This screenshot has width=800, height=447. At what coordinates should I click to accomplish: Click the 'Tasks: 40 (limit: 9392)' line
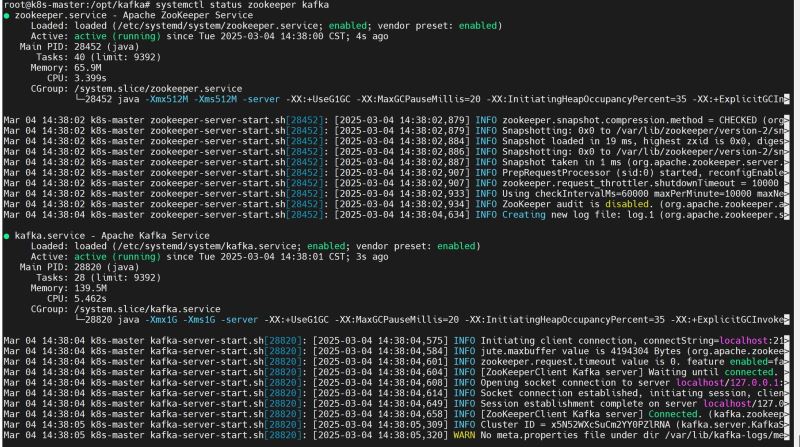98,57
